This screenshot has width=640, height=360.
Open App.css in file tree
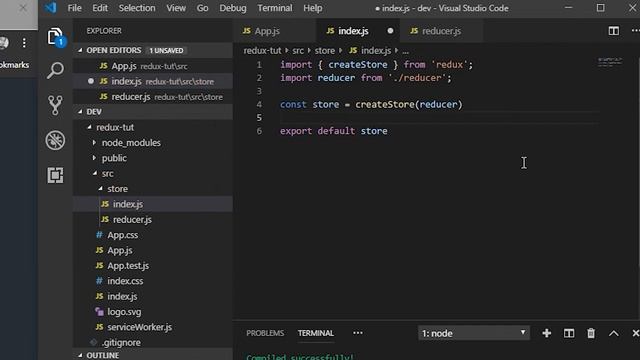pos(153,235)
